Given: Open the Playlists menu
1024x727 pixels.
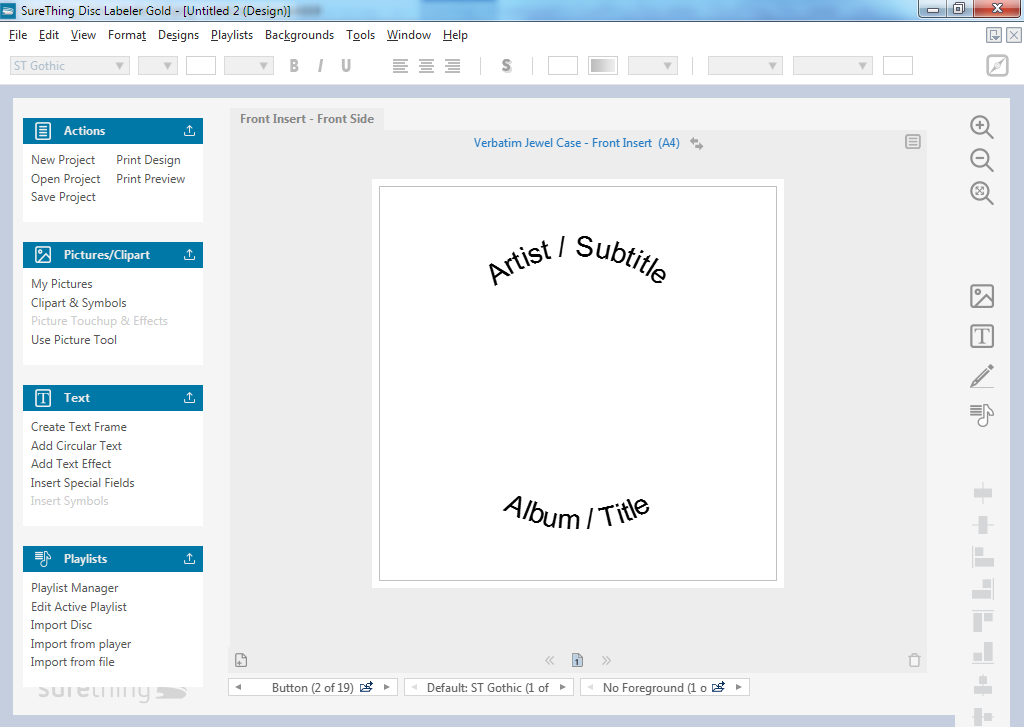Looking at the screenshot, I should [231, 35].
